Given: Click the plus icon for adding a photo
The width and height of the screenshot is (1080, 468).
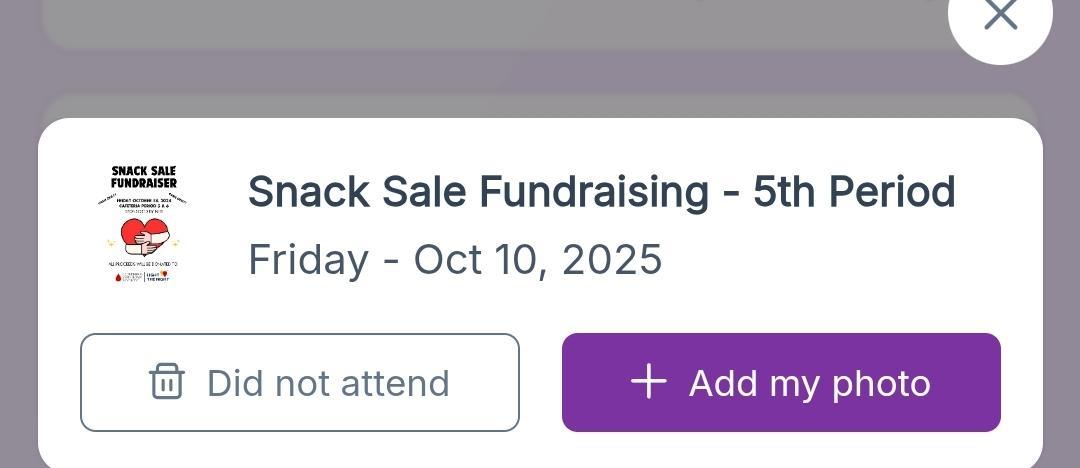Looking at the screenshot, I should (x=648, y=382).
